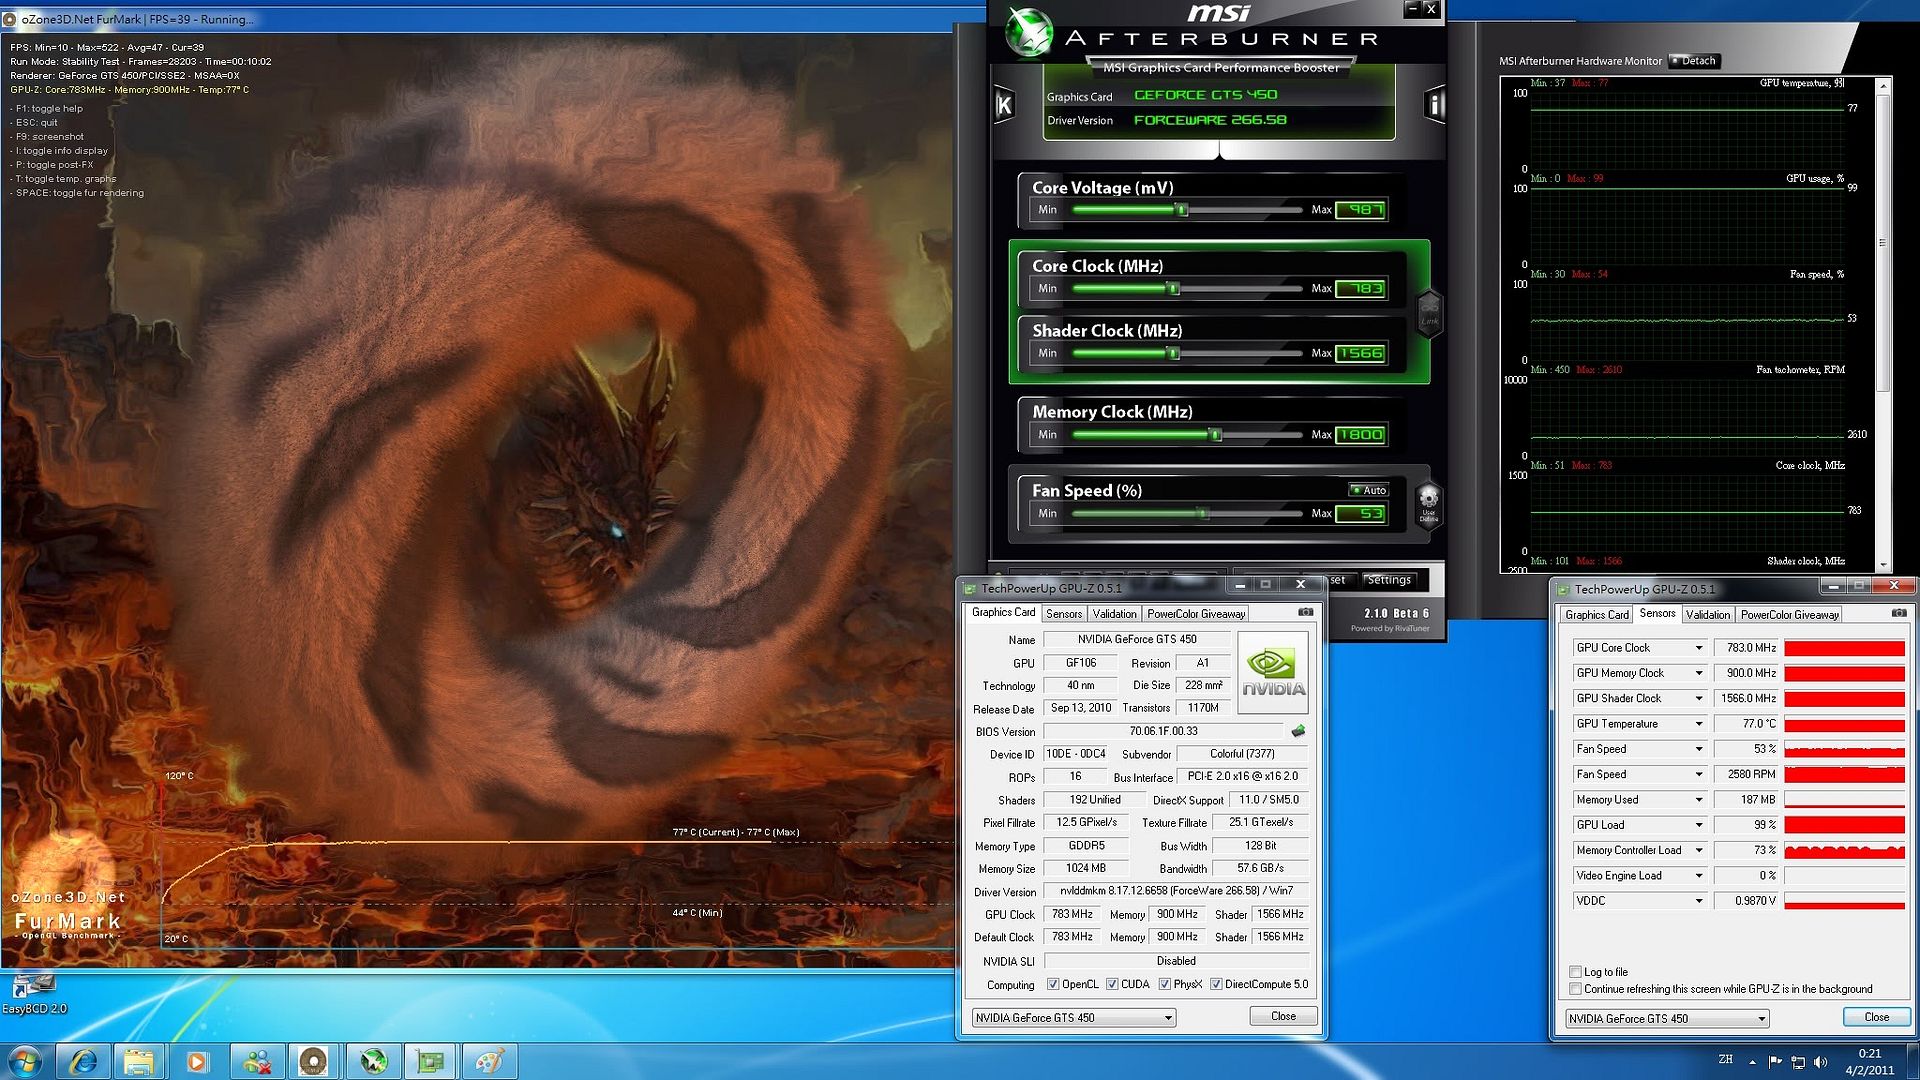Expand the GPU Shader Clock sensor dropdown
The width and height of the screenshot is (1920, 1080).
(x=1698, y=698)
